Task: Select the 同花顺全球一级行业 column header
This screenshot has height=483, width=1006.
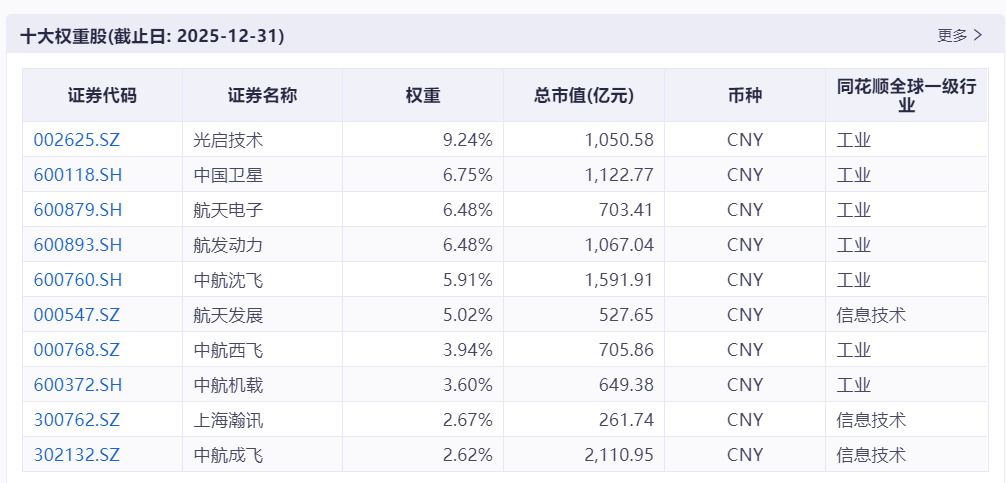Action: [x=906, y=96]
